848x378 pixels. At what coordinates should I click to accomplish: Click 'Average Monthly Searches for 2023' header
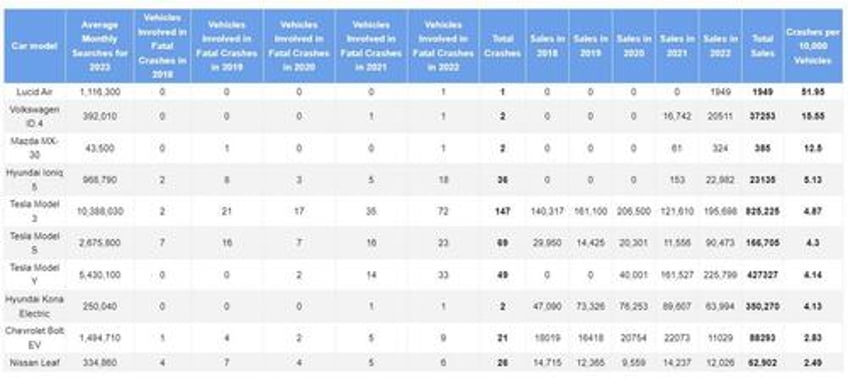(100, 47)
